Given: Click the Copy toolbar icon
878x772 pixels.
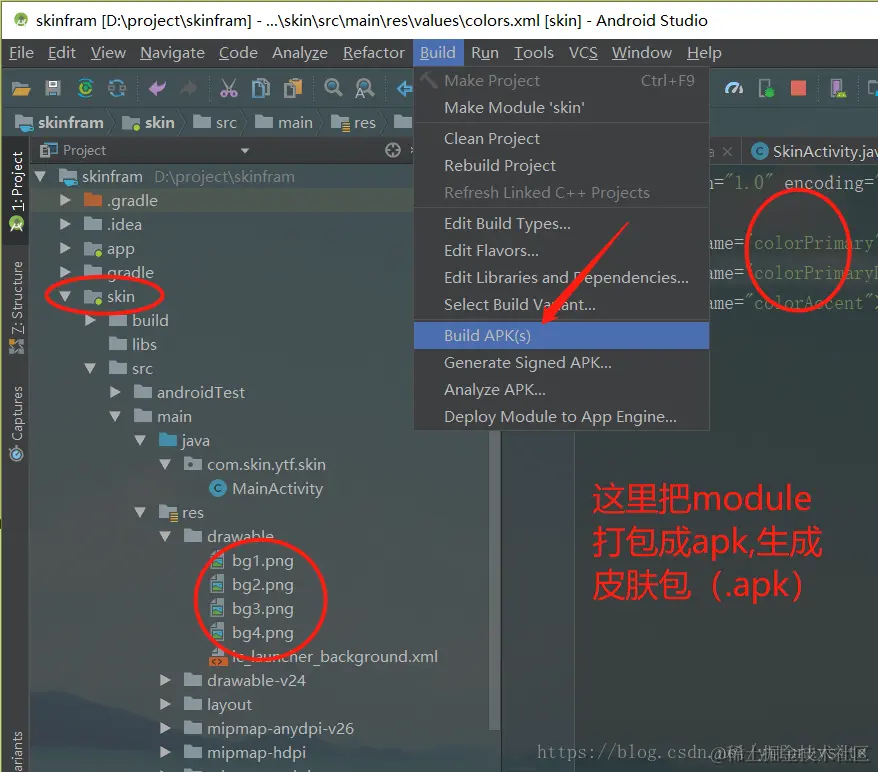Looking at the screenshot, I should pyautogui.click(x=261, y=88).
